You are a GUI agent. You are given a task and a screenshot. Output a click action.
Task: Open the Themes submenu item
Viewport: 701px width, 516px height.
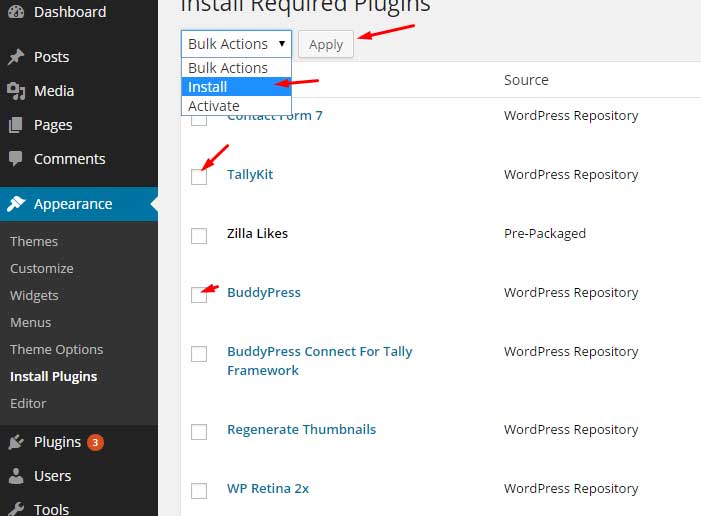(x=34, y=241)
